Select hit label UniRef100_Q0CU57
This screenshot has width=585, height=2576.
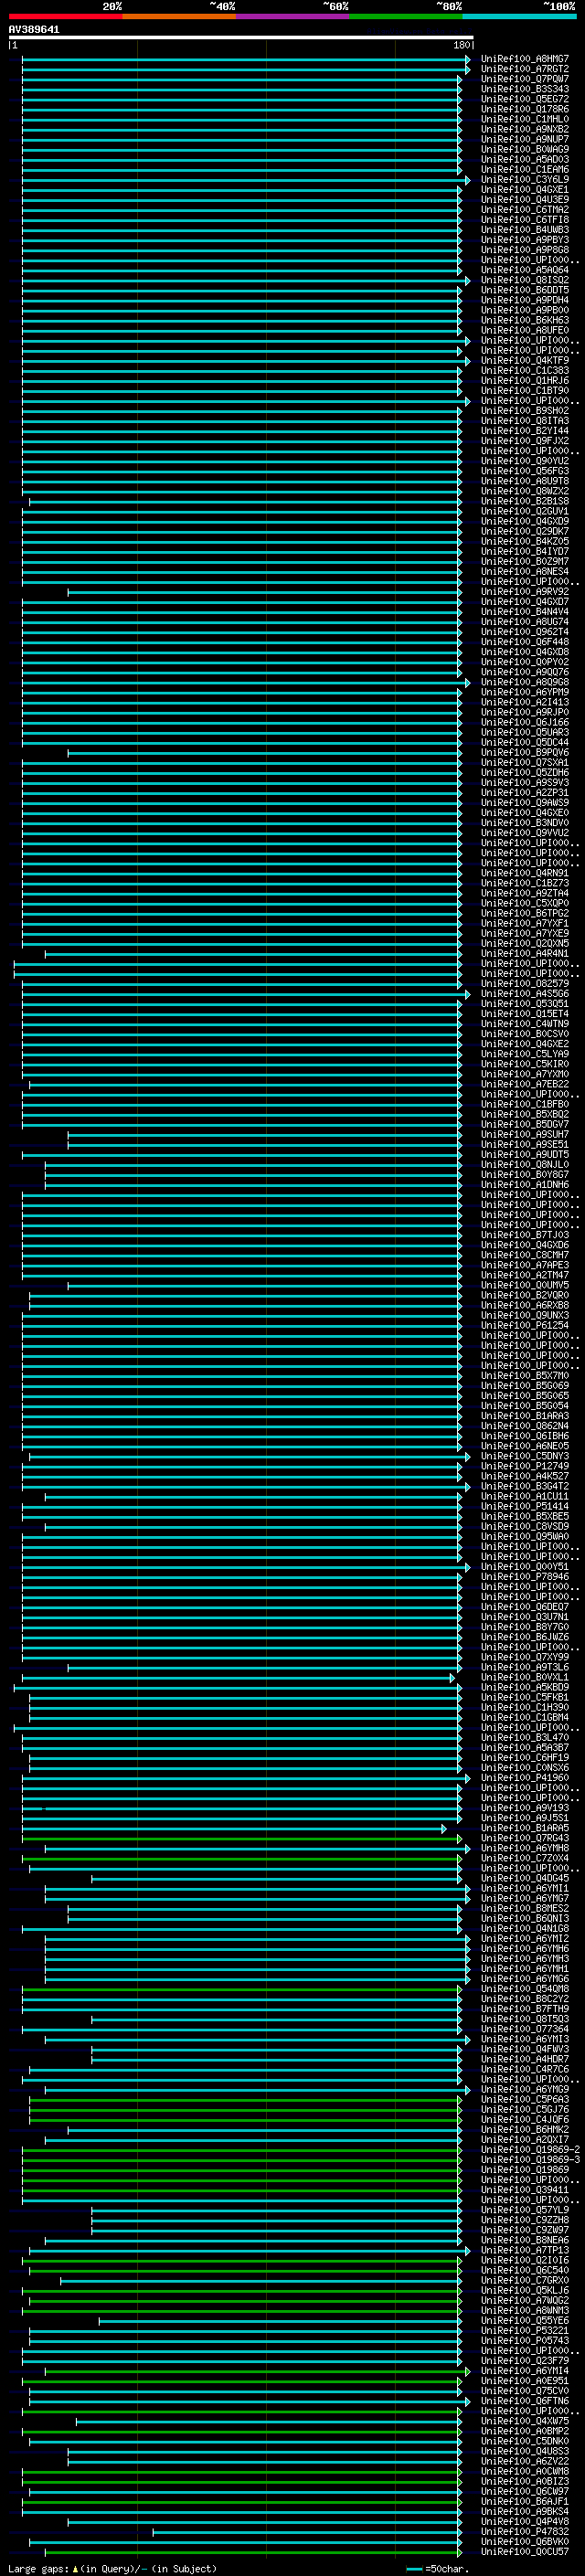coord(525,2554)
